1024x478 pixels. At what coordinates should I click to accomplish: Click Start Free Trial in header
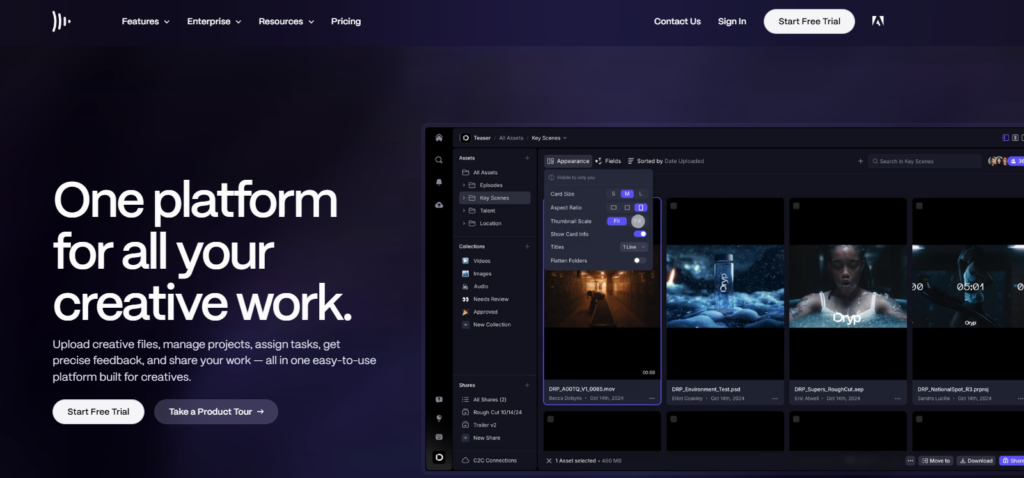(x=809, y=22)
